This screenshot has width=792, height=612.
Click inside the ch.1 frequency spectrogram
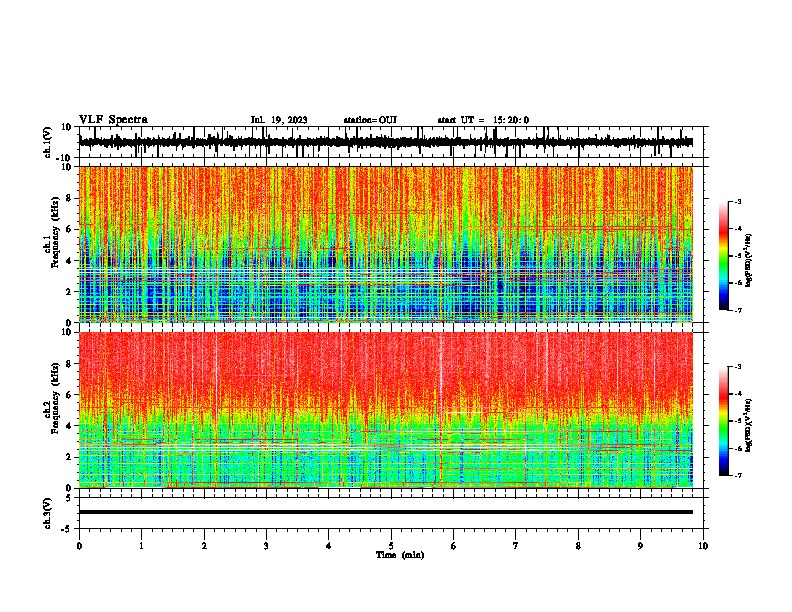pyautogui.click(x=386, y=244)
